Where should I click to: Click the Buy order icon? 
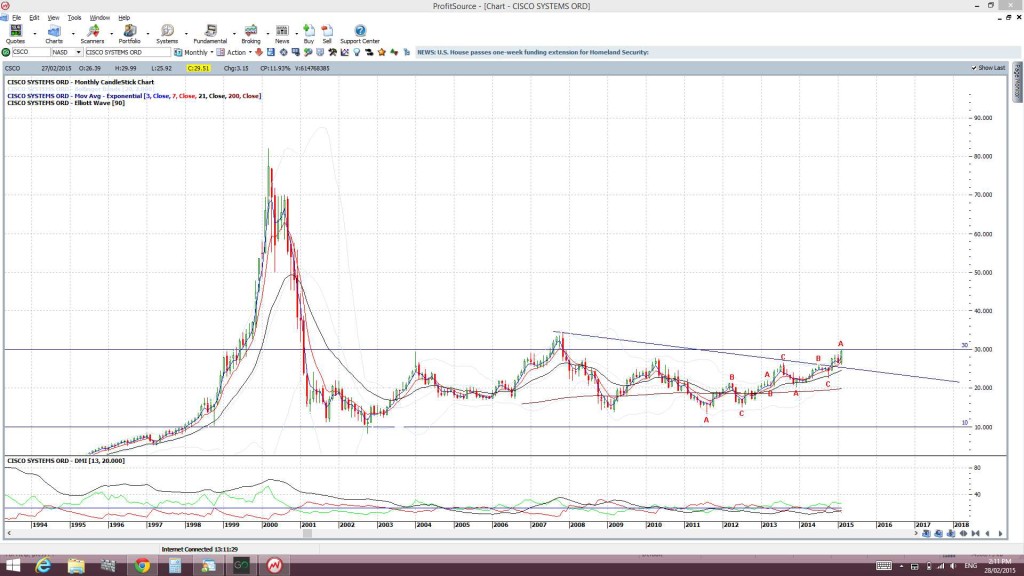pos(309,34)
